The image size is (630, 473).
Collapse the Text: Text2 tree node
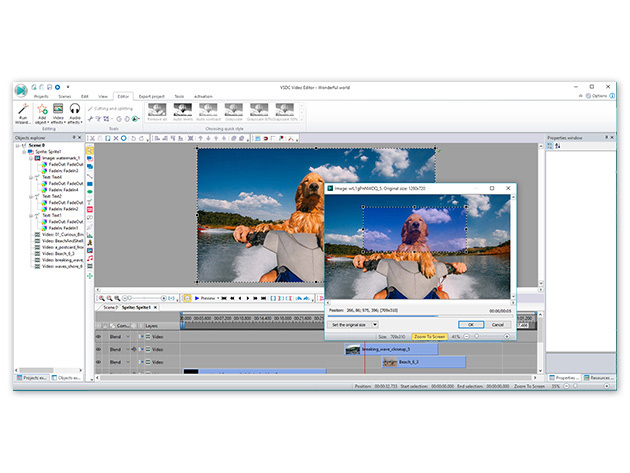[31, 197]
